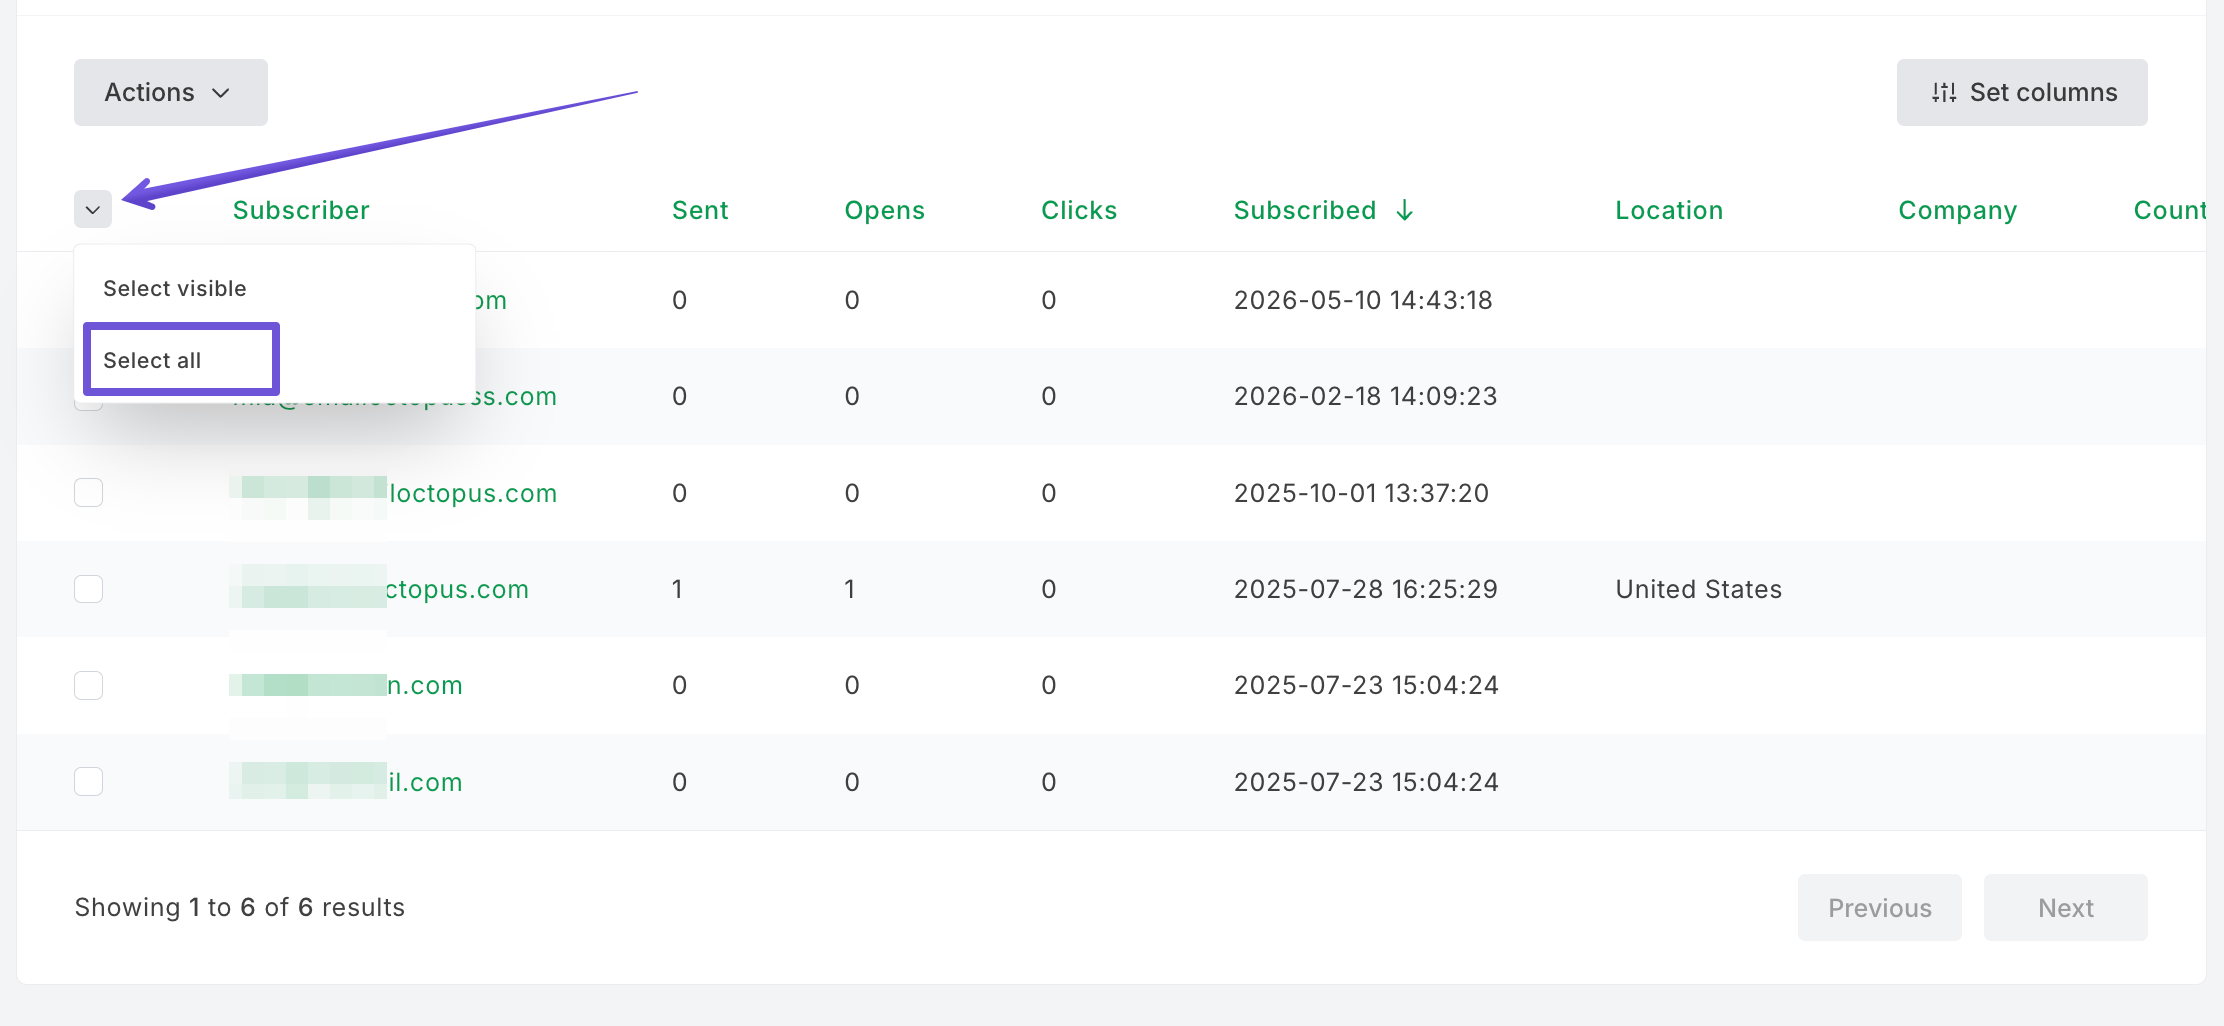Screen dimensions: 2224x1026
Task: Click the Next page button
Action: (x=2065, y=907)
